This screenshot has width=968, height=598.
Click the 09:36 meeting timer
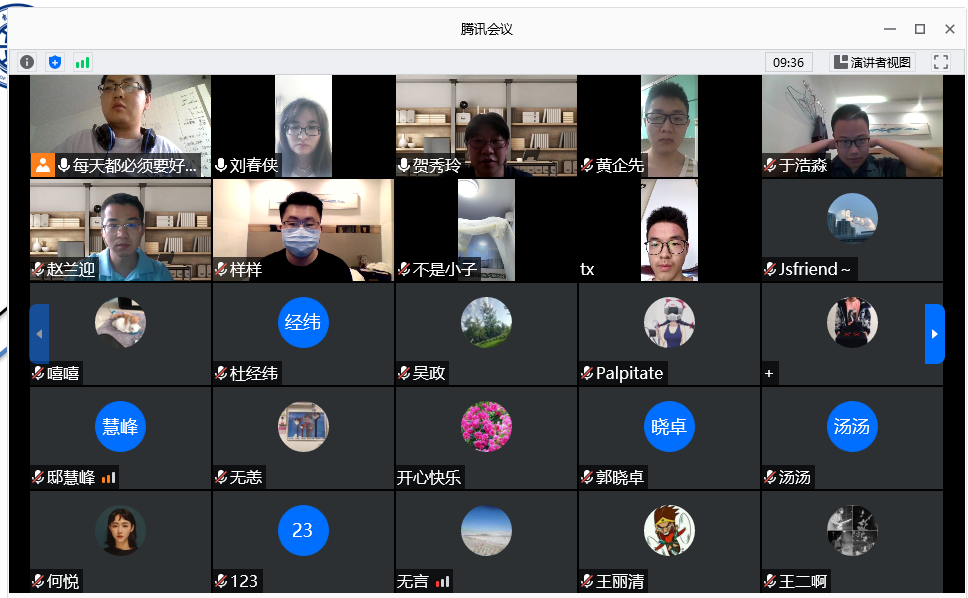pyautogui.click(x=788, y=62)
